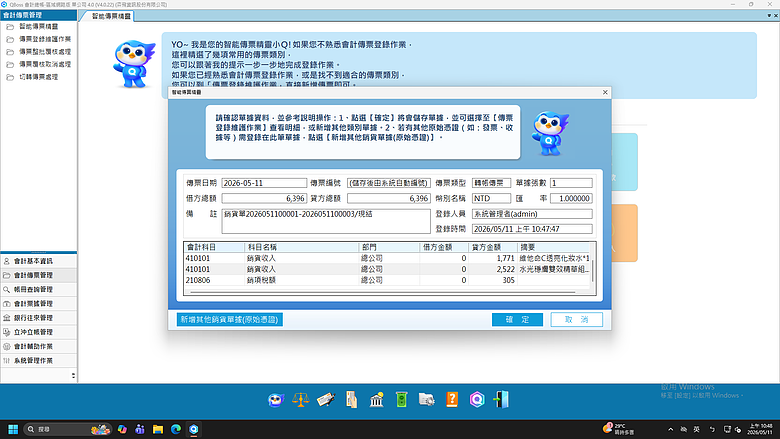Click the 部門 column header

coord(389,247)
